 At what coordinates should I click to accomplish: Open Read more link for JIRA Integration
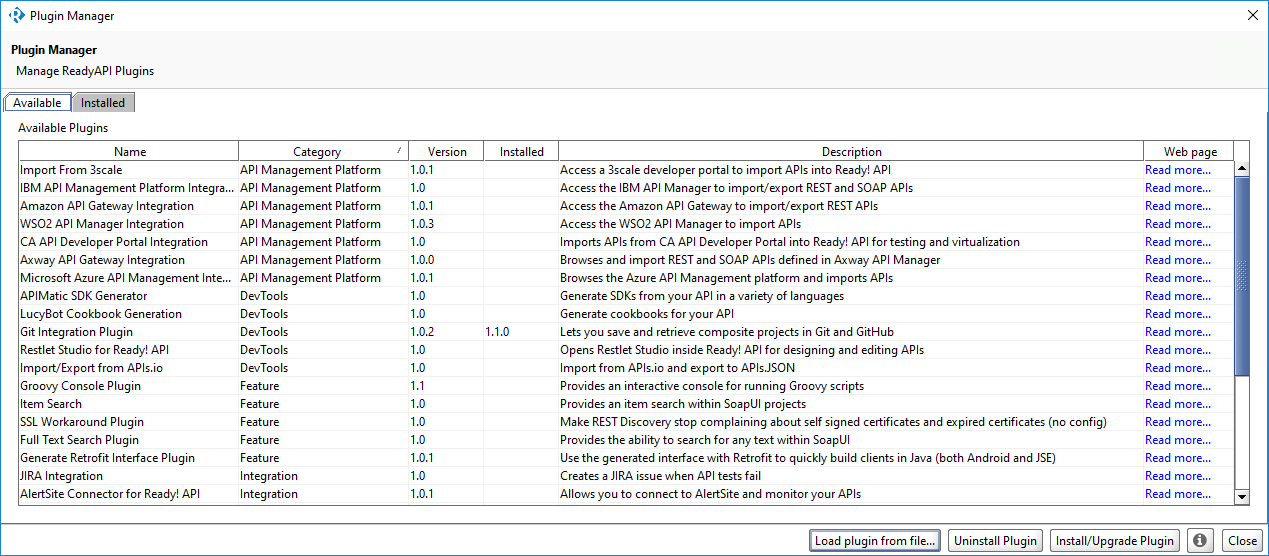point(1177,476)
